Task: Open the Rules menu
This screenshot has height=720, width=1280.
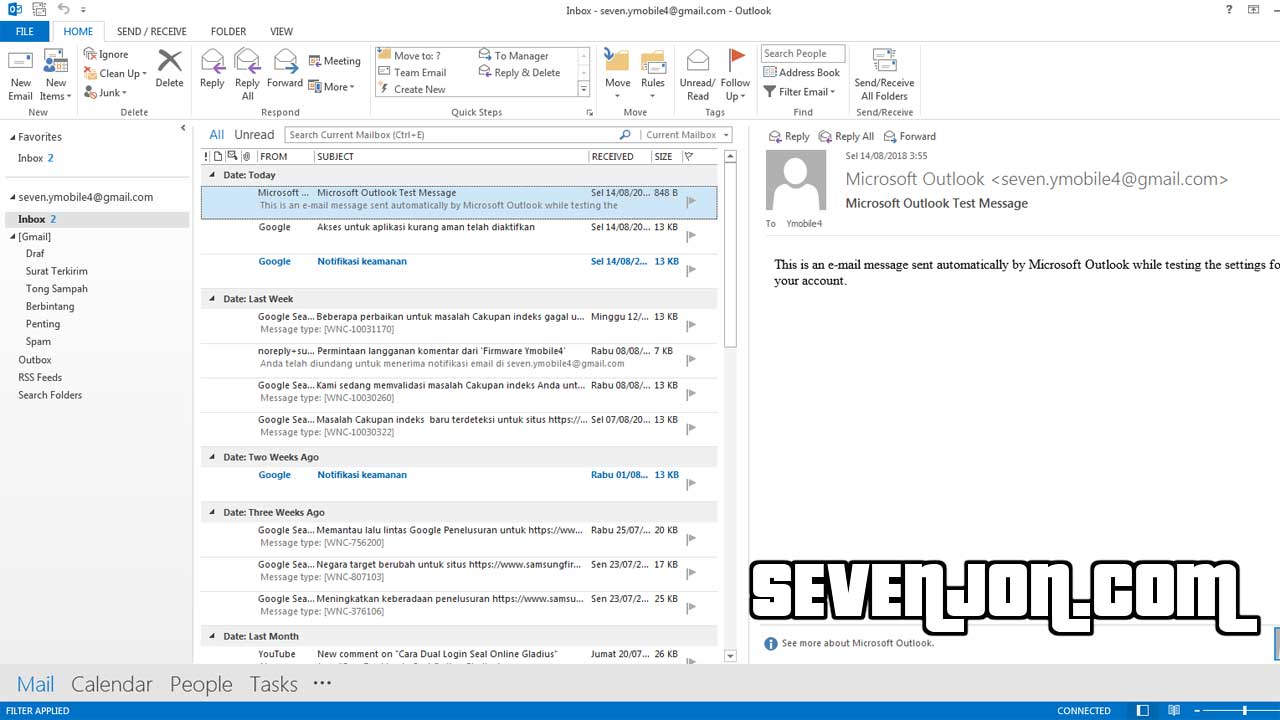Action: [653, 75]
